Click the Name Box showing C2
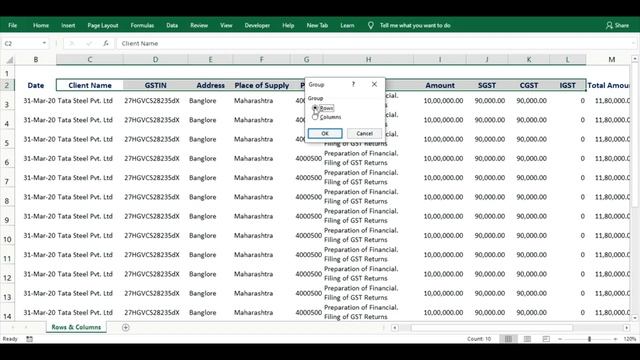This screenshot has height=360, width=640. 21,43
